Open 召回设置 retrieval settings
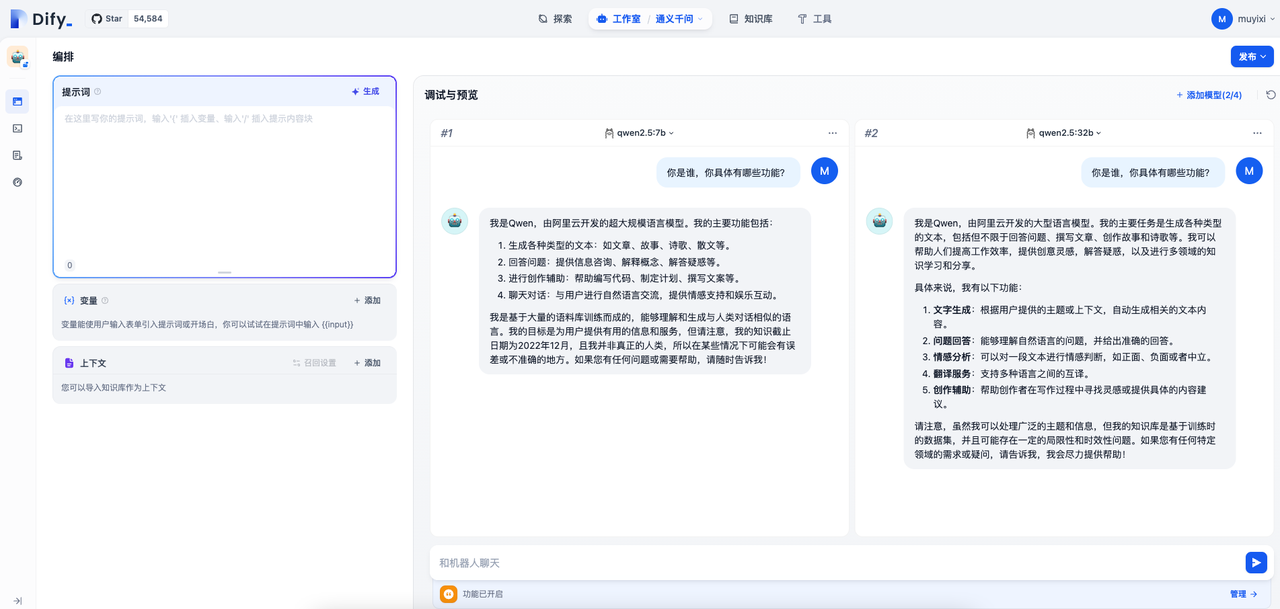1280x609 pixels. tap(314, 363)
